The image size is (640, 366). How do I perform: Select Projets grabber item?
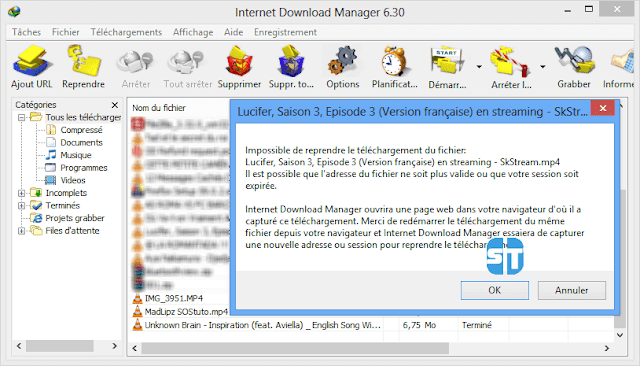(75, 218)
